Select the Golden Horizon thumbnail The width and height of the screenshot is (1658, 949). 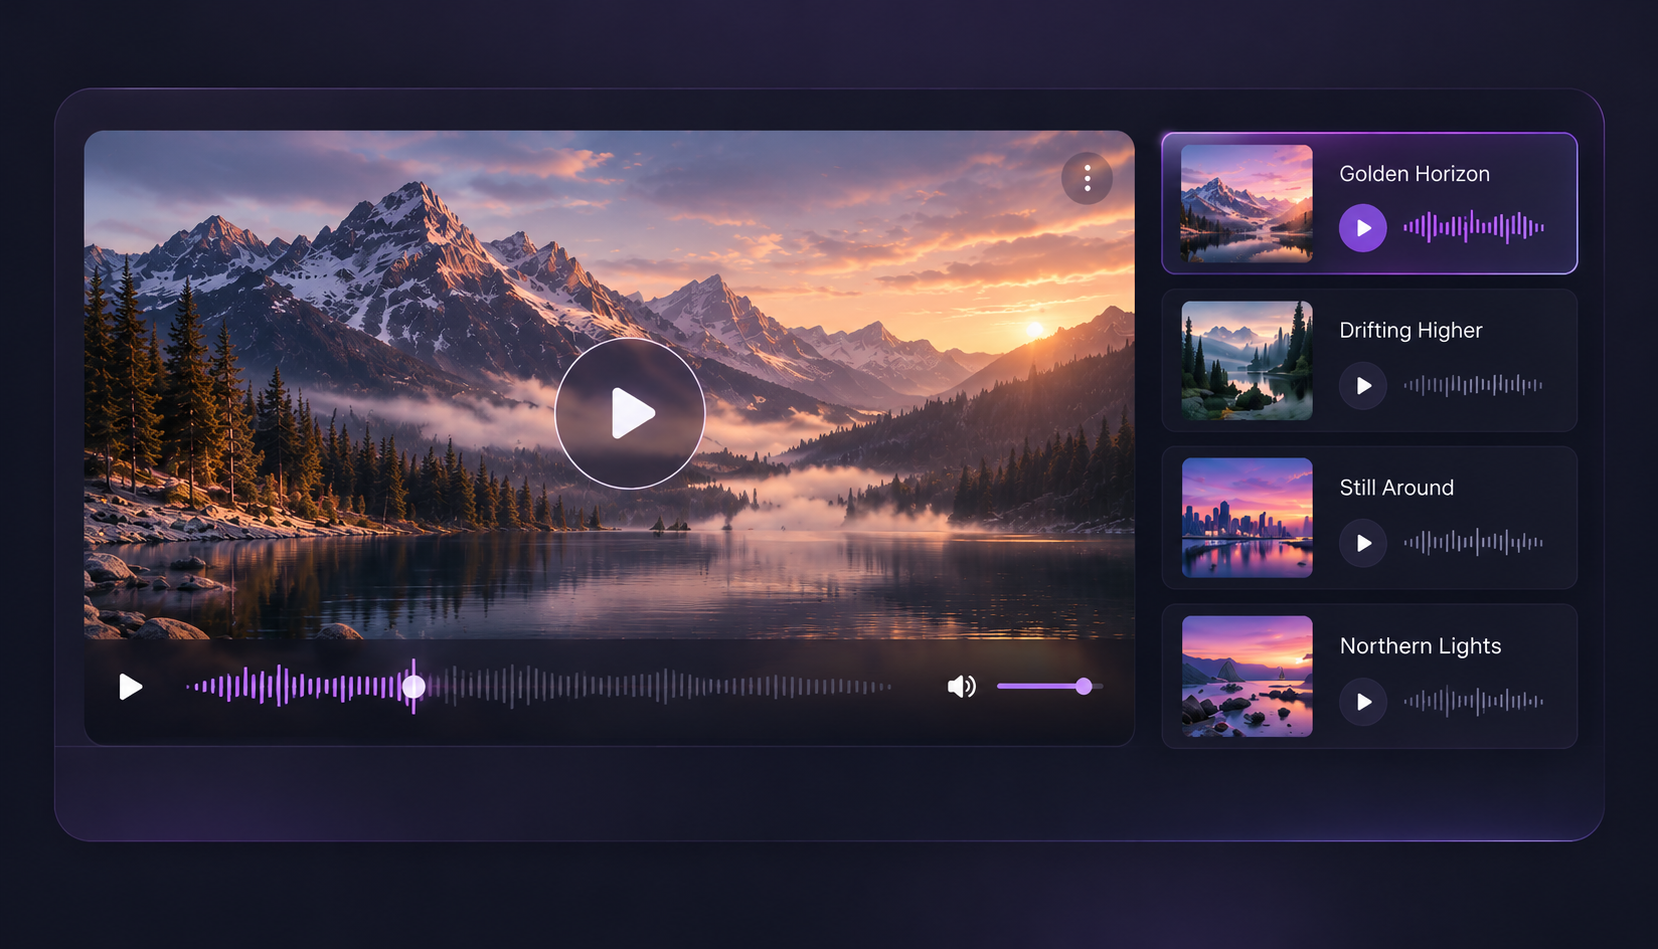(x=1247, y=204)
